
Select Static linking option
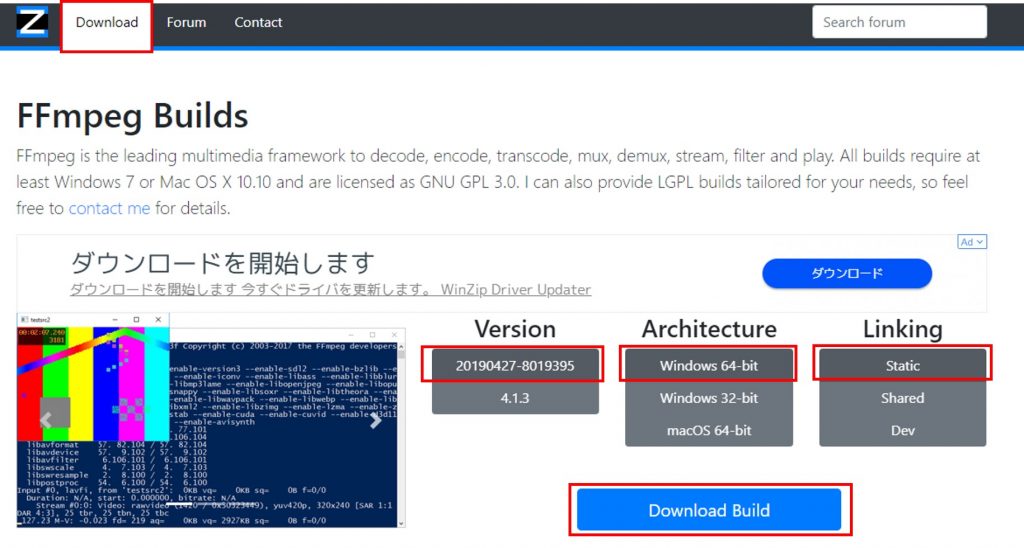[902, 366]
